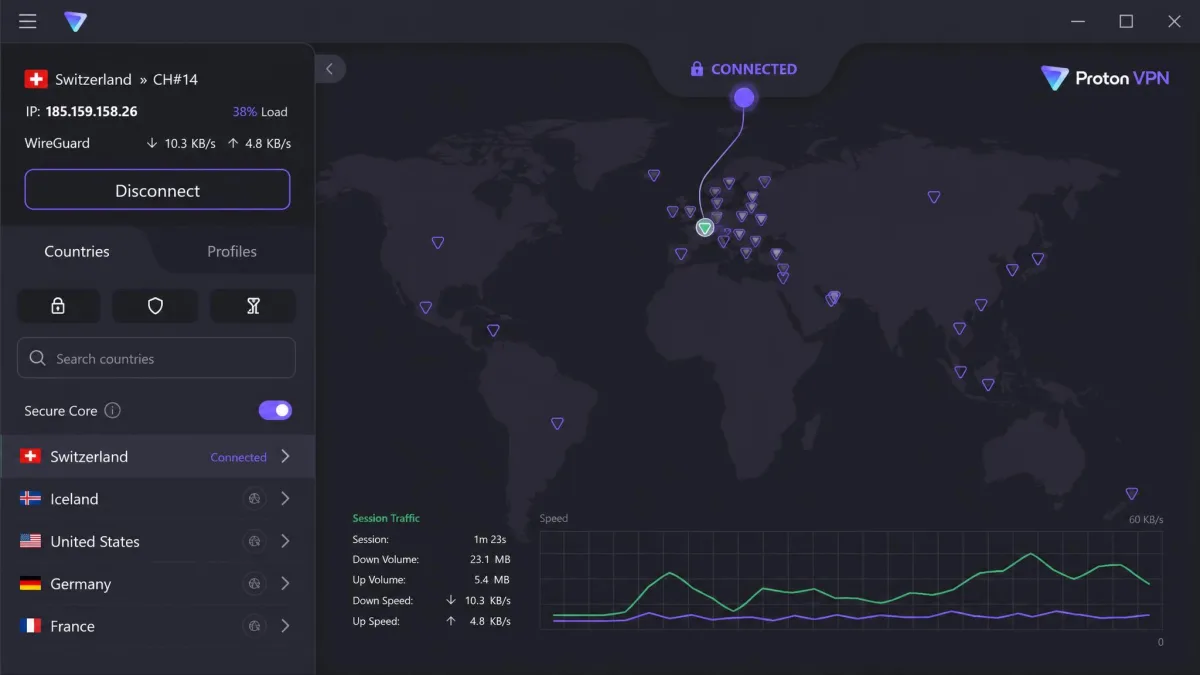This screenshot has height=675, width=1200.
Task: Click the WireGuard protocol label
Action: pos(57,143)
